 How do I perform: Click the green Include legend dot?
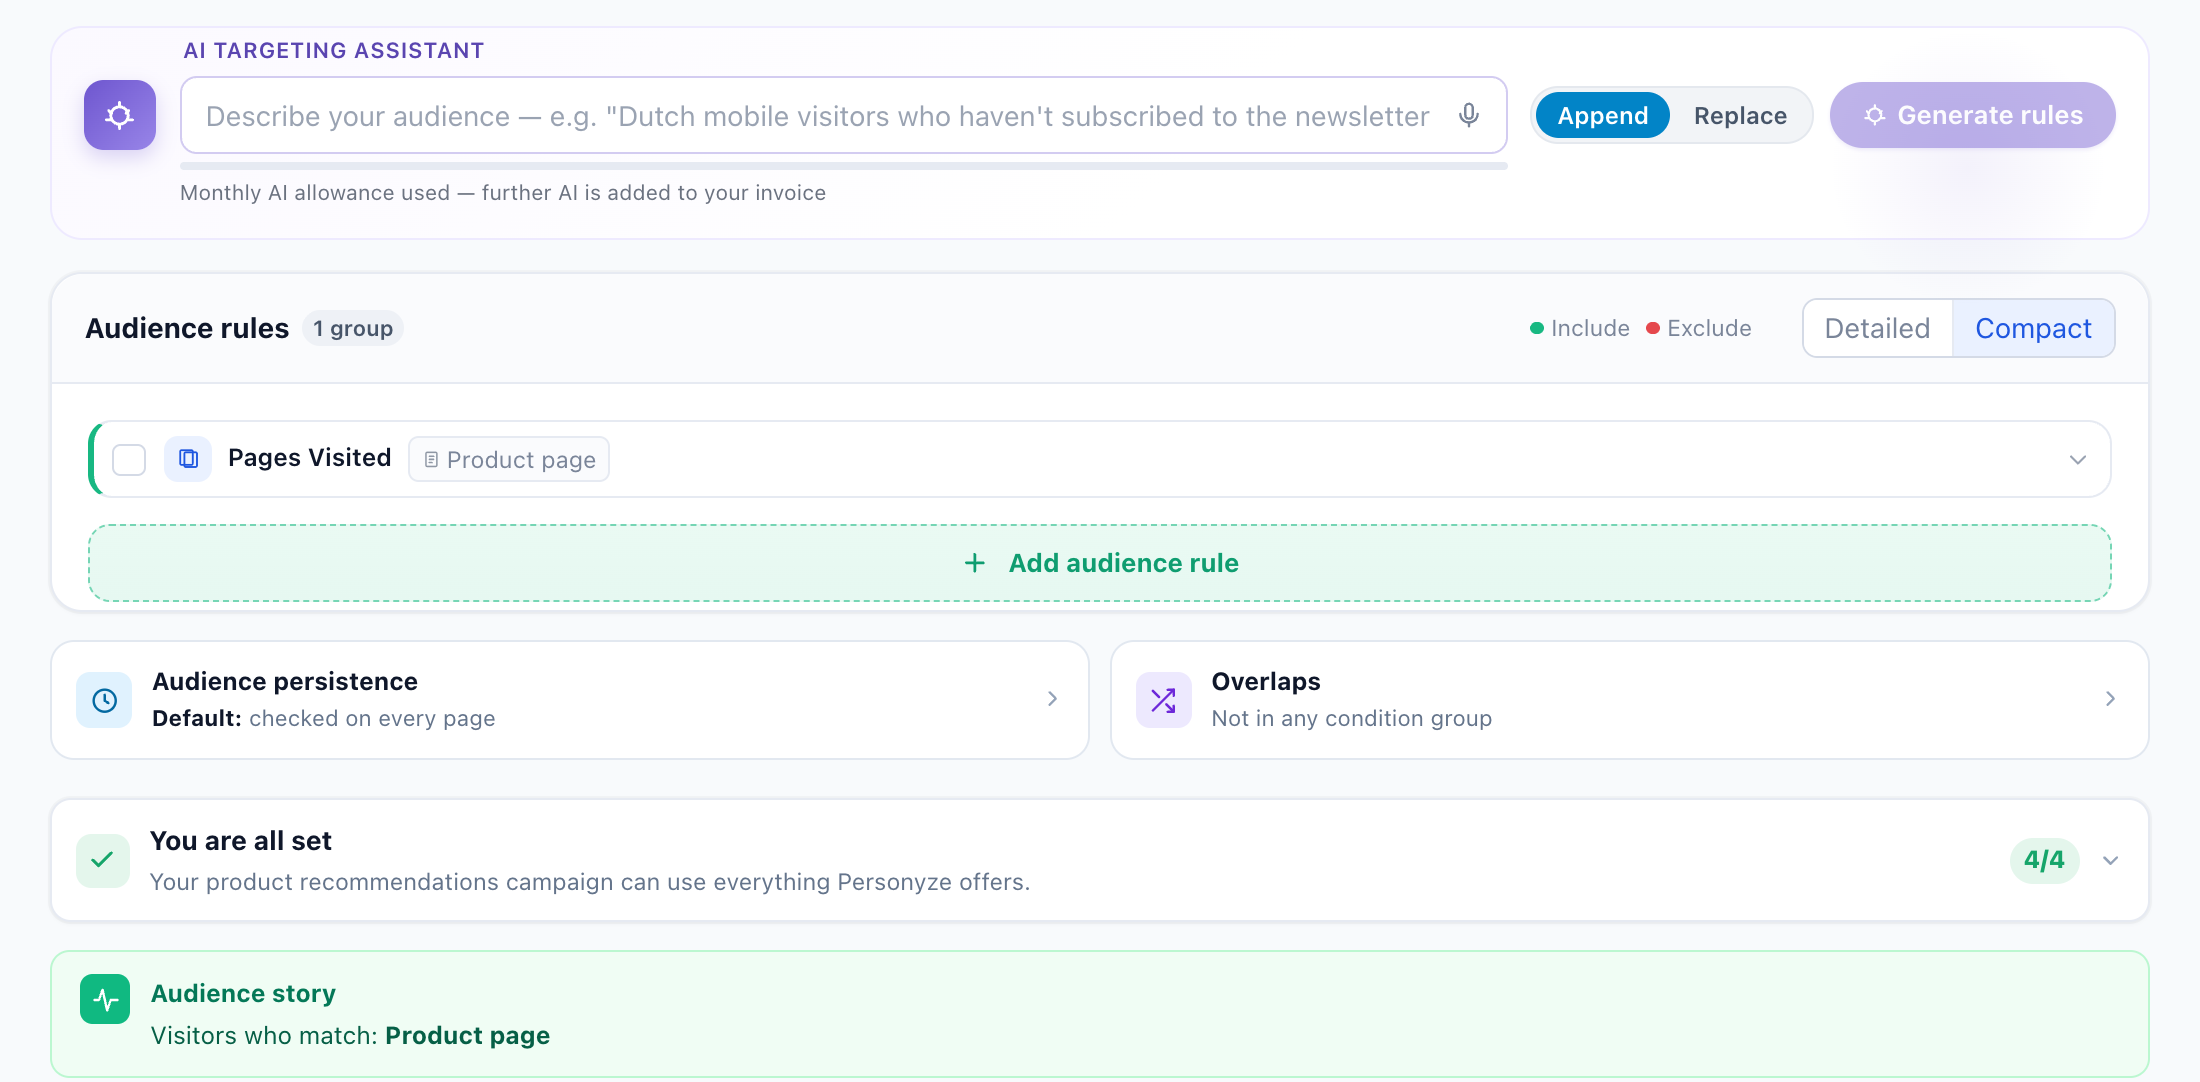1537,328
